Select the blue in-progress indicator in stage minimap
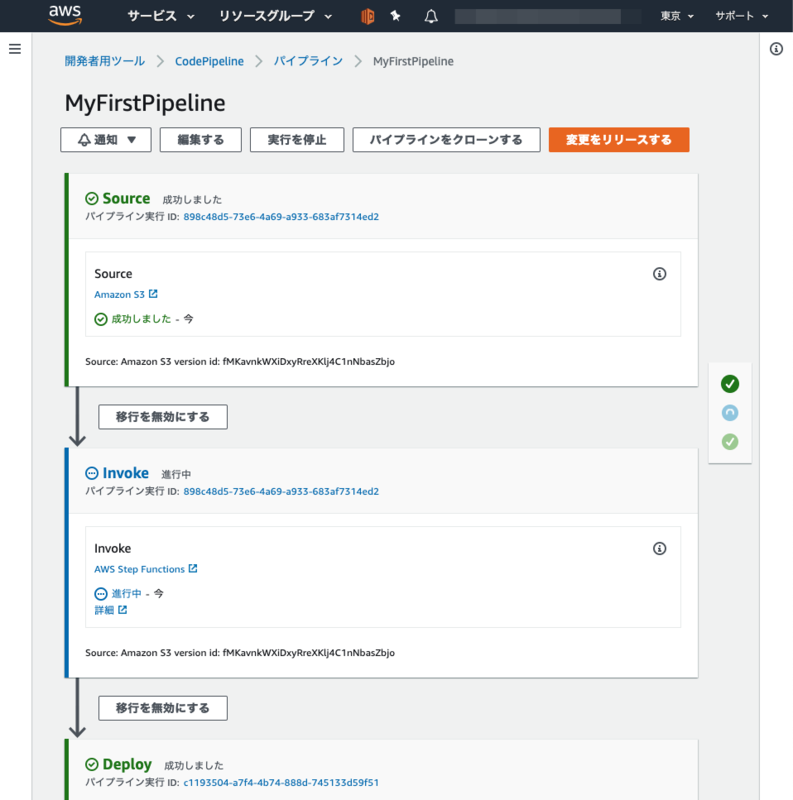 tap(730, 412)
